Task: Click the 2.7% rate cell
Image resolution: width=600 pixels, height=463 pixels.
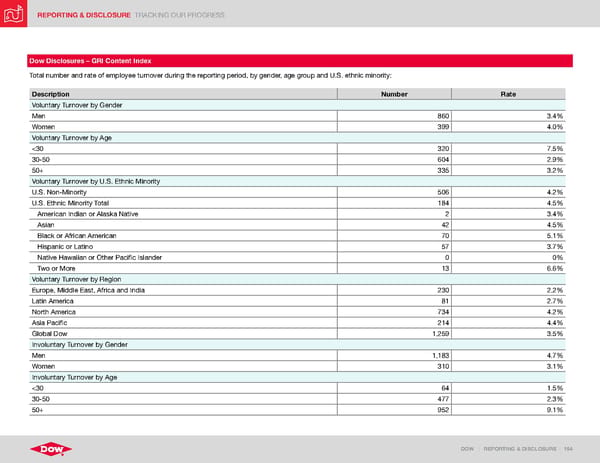Action: click(509, 301)
